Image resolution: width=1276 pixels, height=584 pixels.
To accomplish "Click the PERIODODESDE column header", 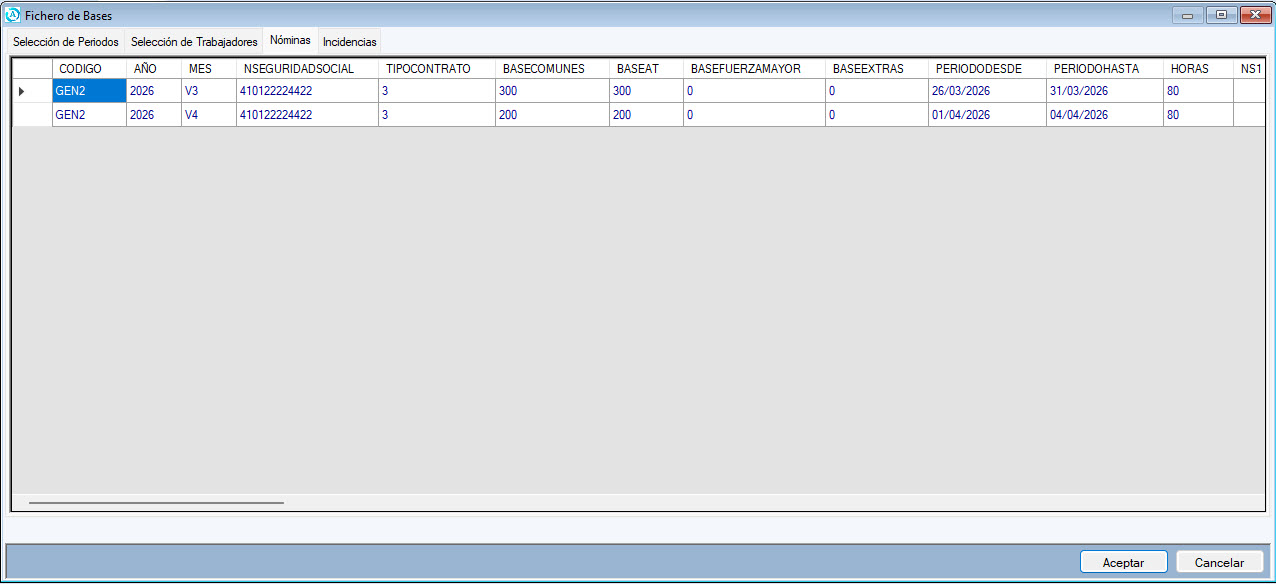I will pos(978,69).
